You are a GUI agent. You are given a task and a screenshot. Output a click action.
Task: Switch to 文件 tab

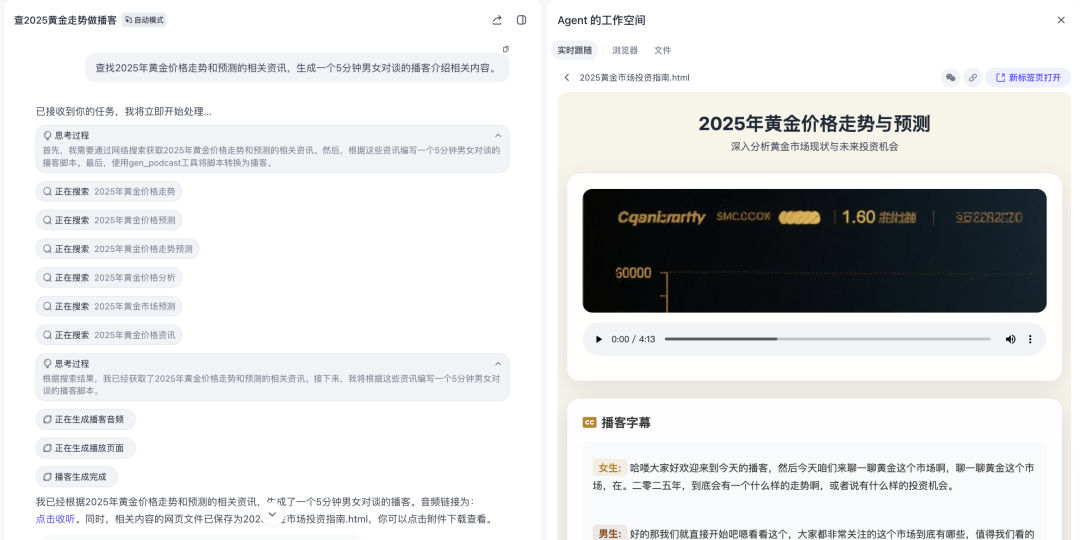663,50
